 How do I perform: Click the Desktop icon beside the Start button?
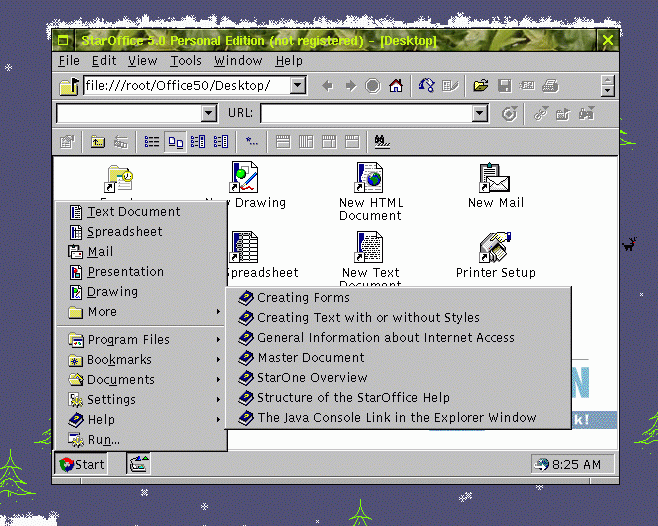pos(138,464)
